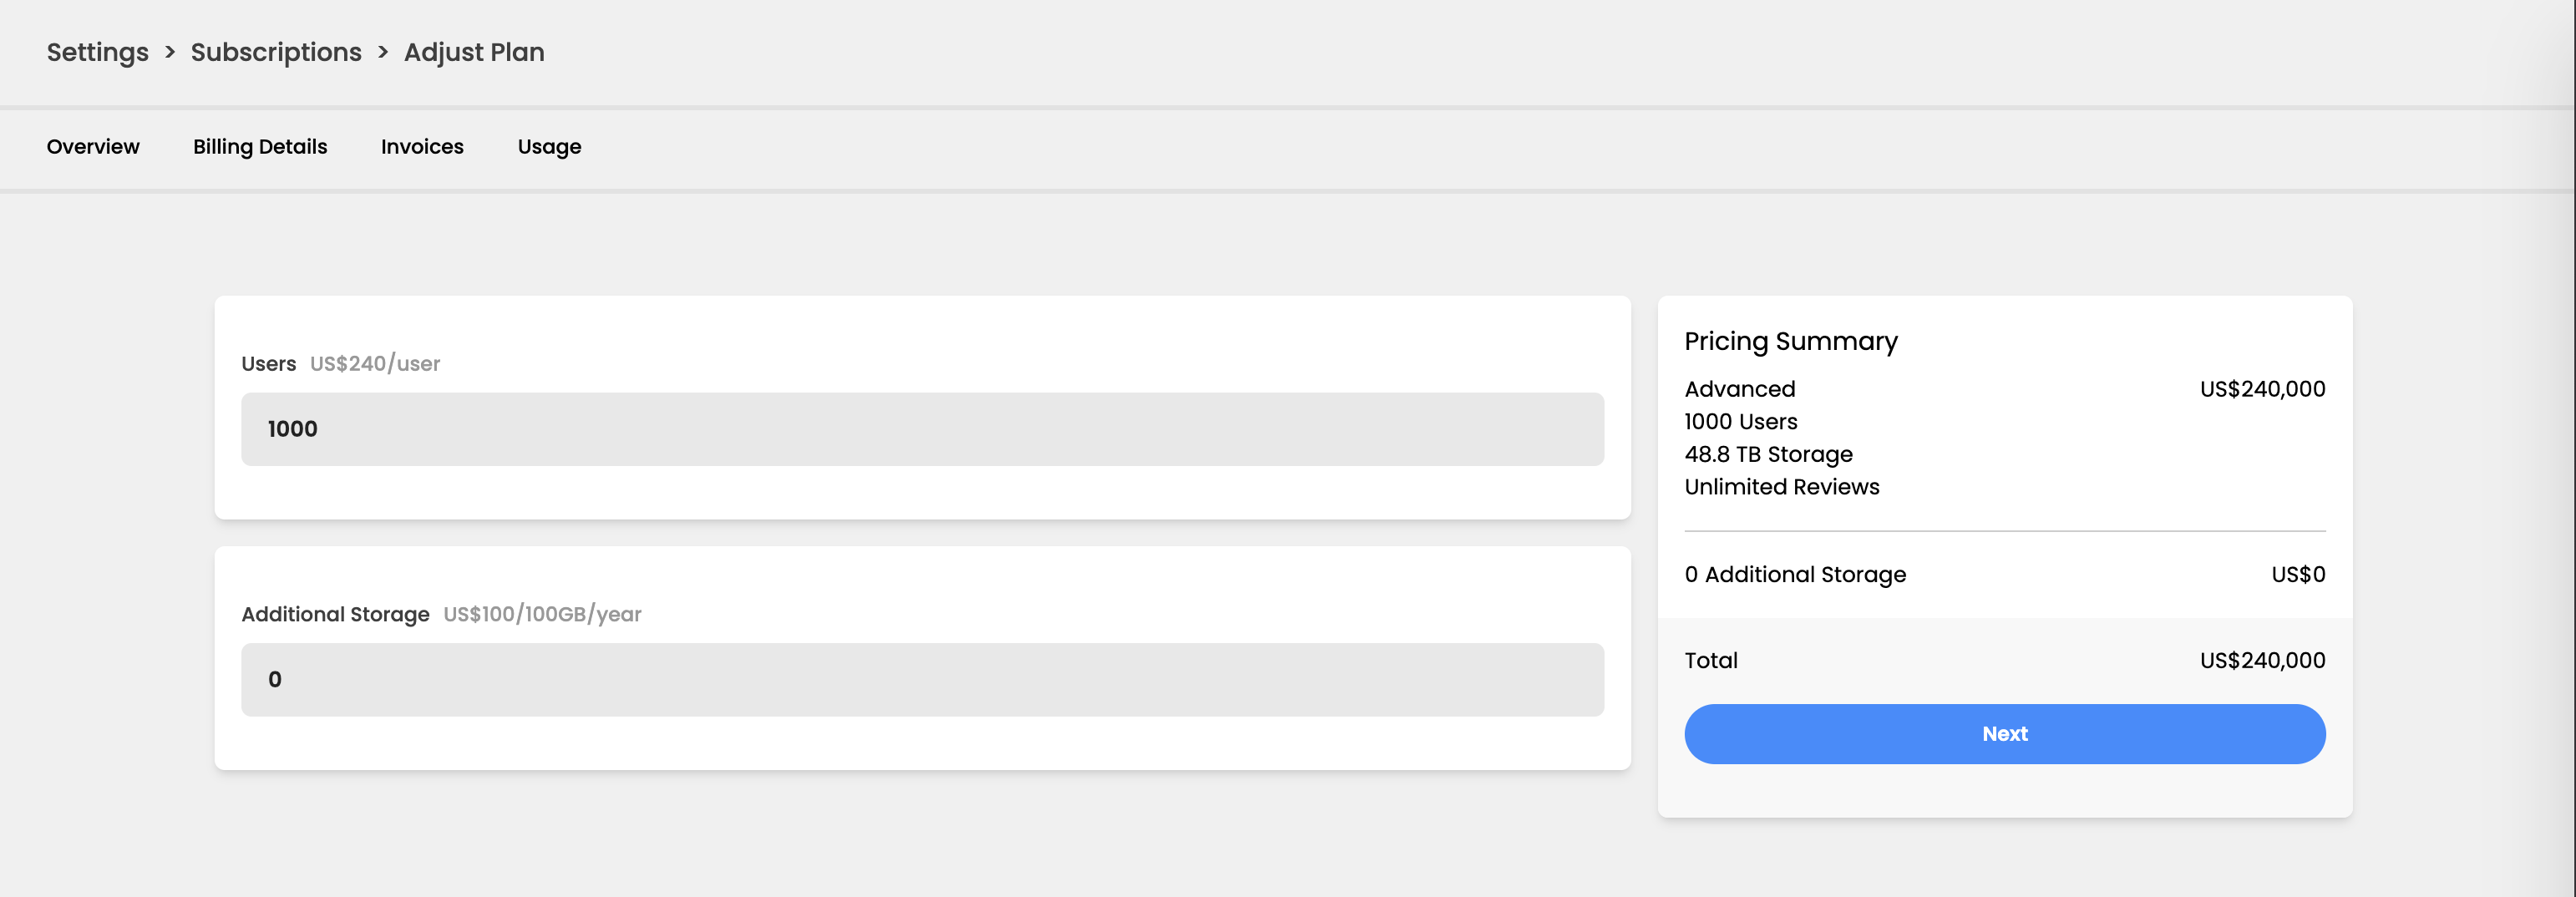The width and height of the screenshot is (2576, 897).
Task: Click the Total amount US$240,000
Action: [x=2262, y=660]
